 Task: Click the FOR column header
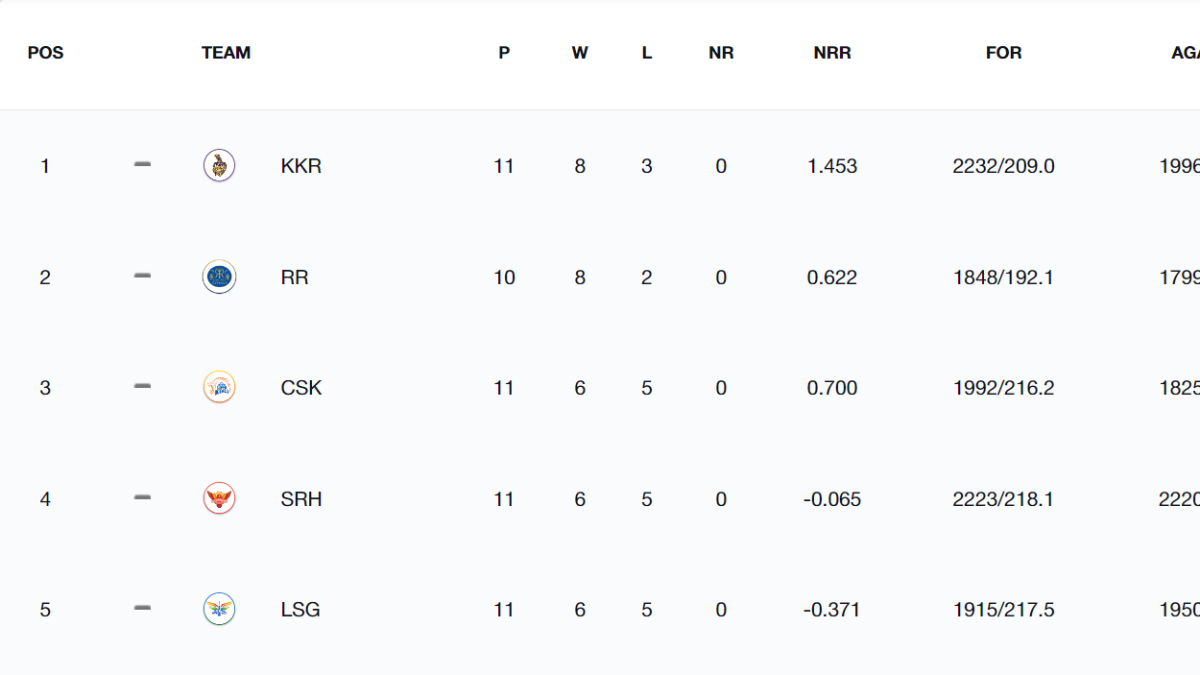click(x=1003, y=53)
